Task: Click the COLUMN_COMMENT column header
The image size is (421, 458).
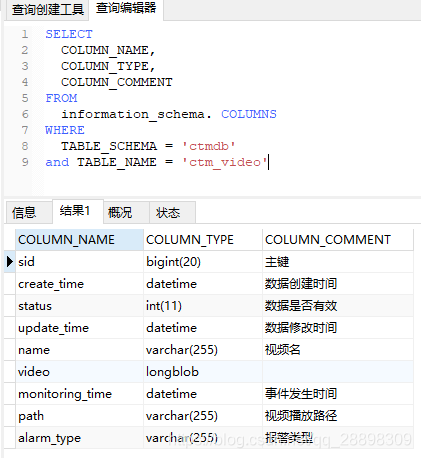Action: click(338, 239)
